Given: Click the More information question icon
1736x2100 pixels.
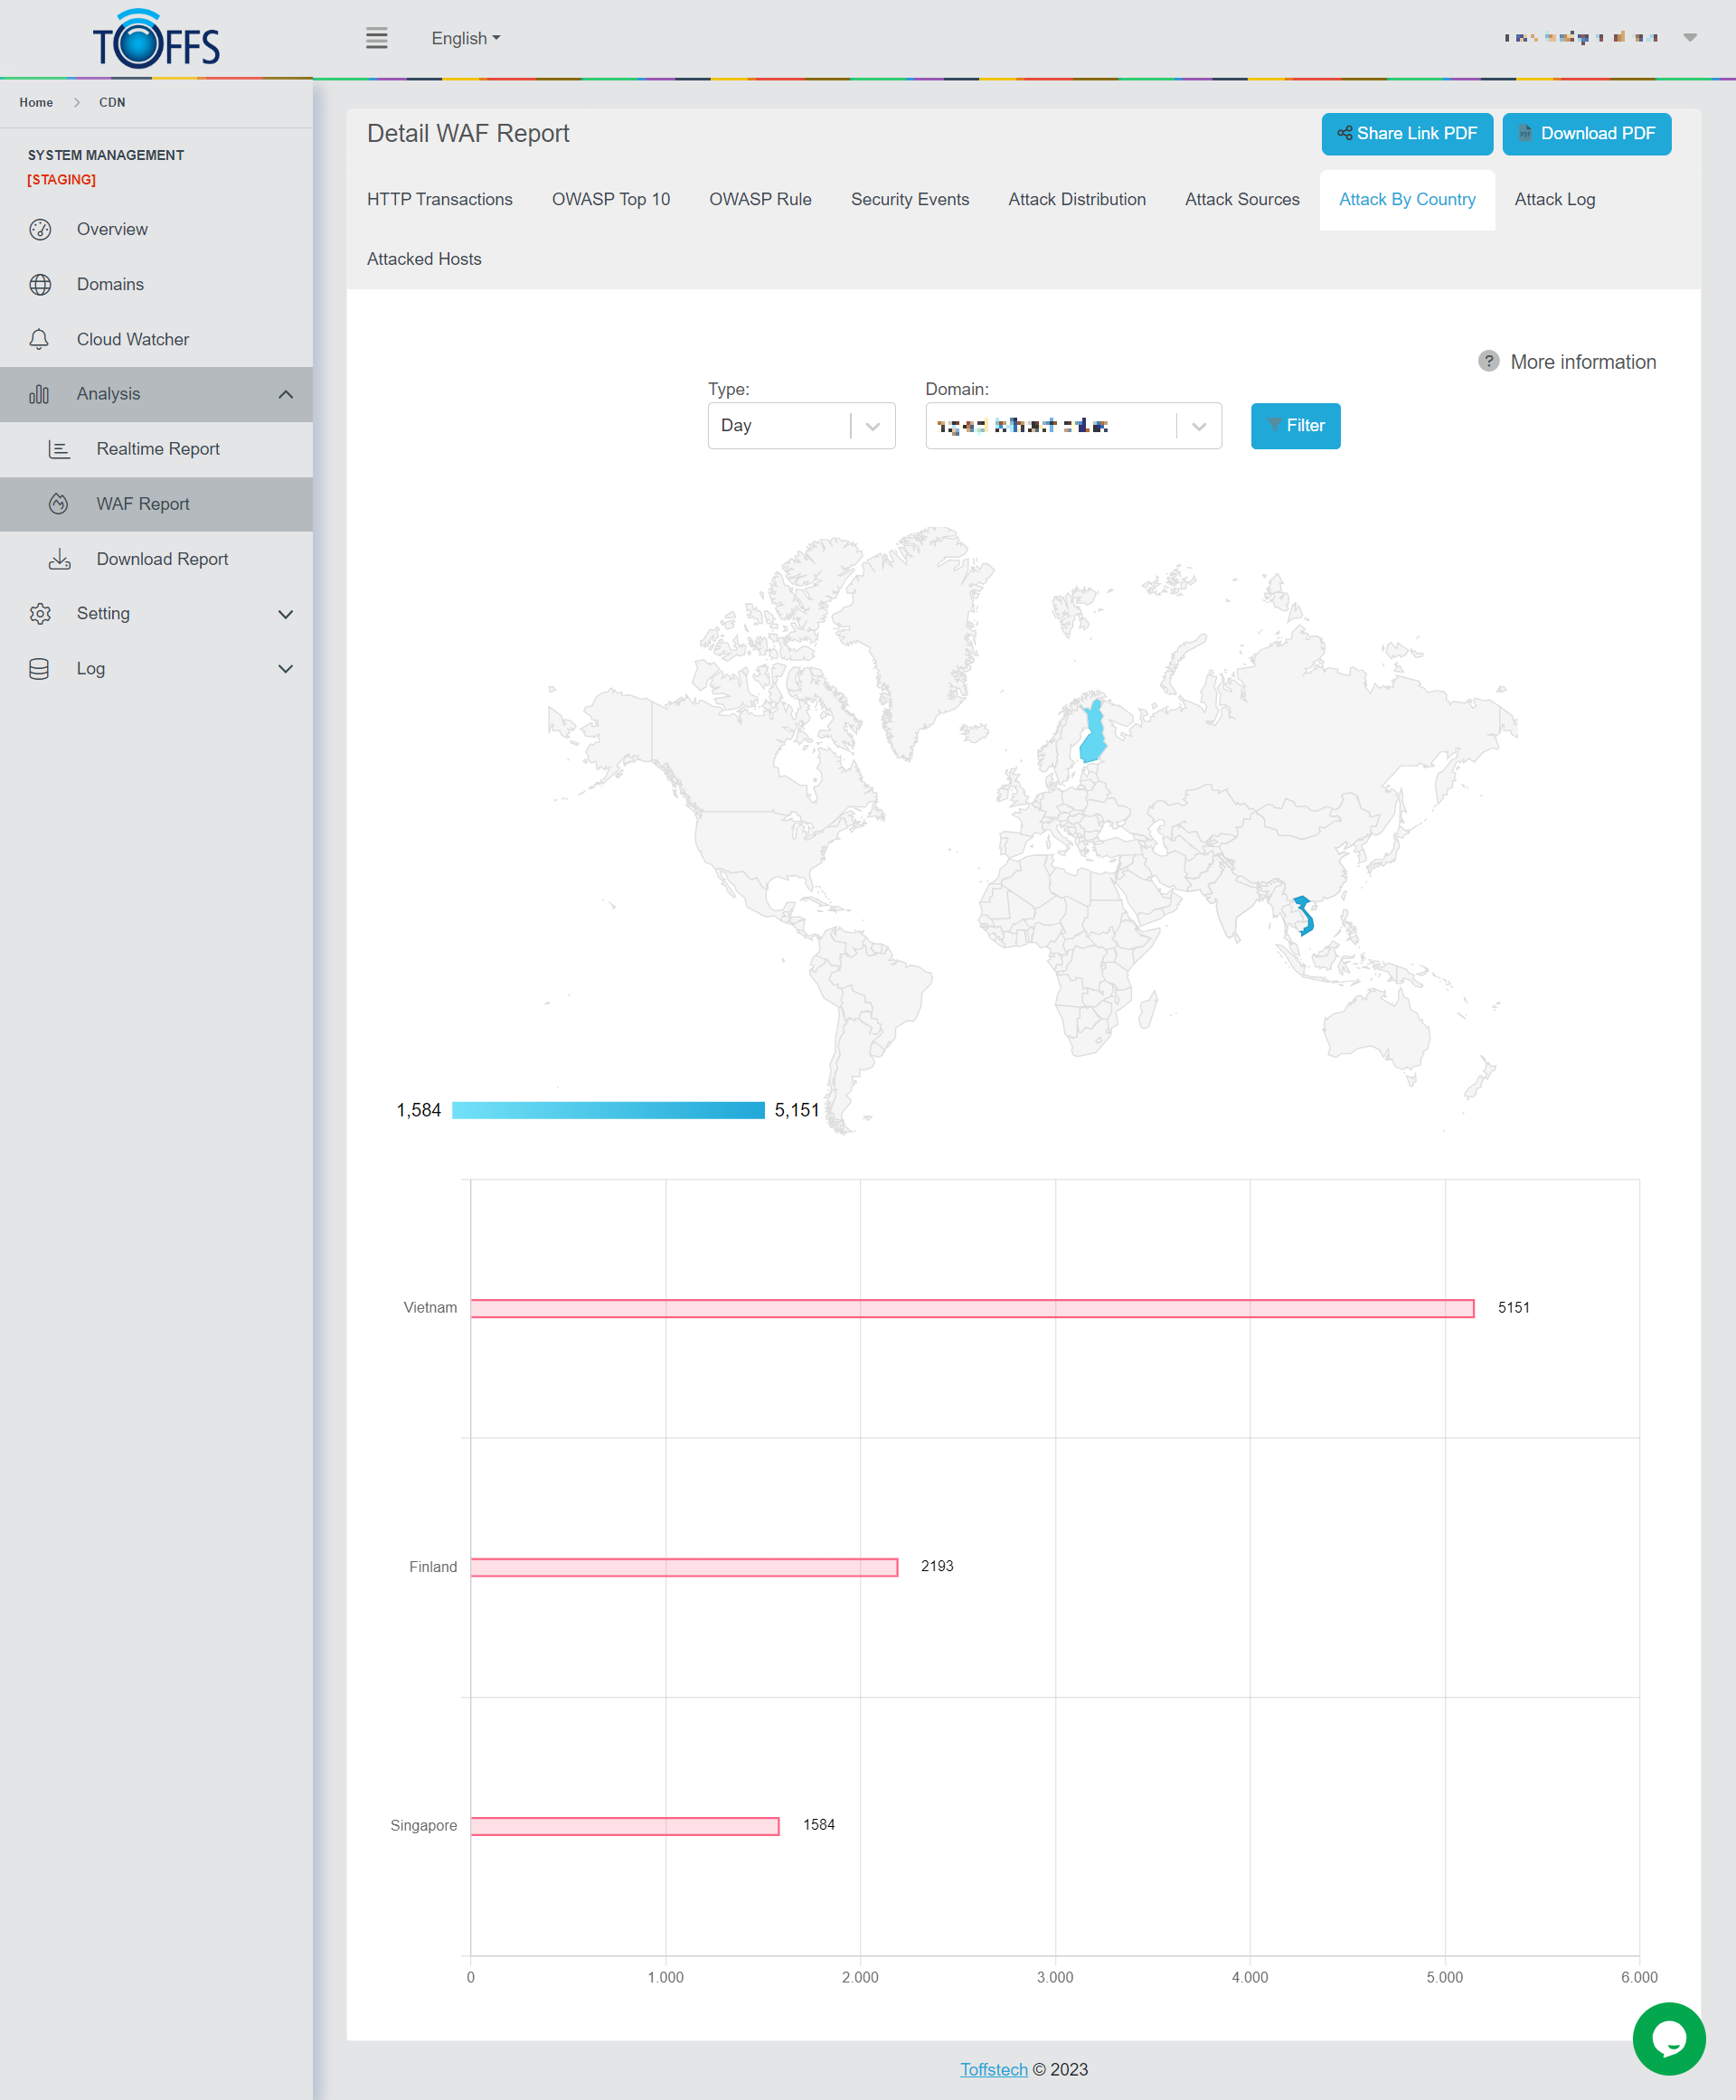Looking at the screenshot, I should [x=1488, y=361].
